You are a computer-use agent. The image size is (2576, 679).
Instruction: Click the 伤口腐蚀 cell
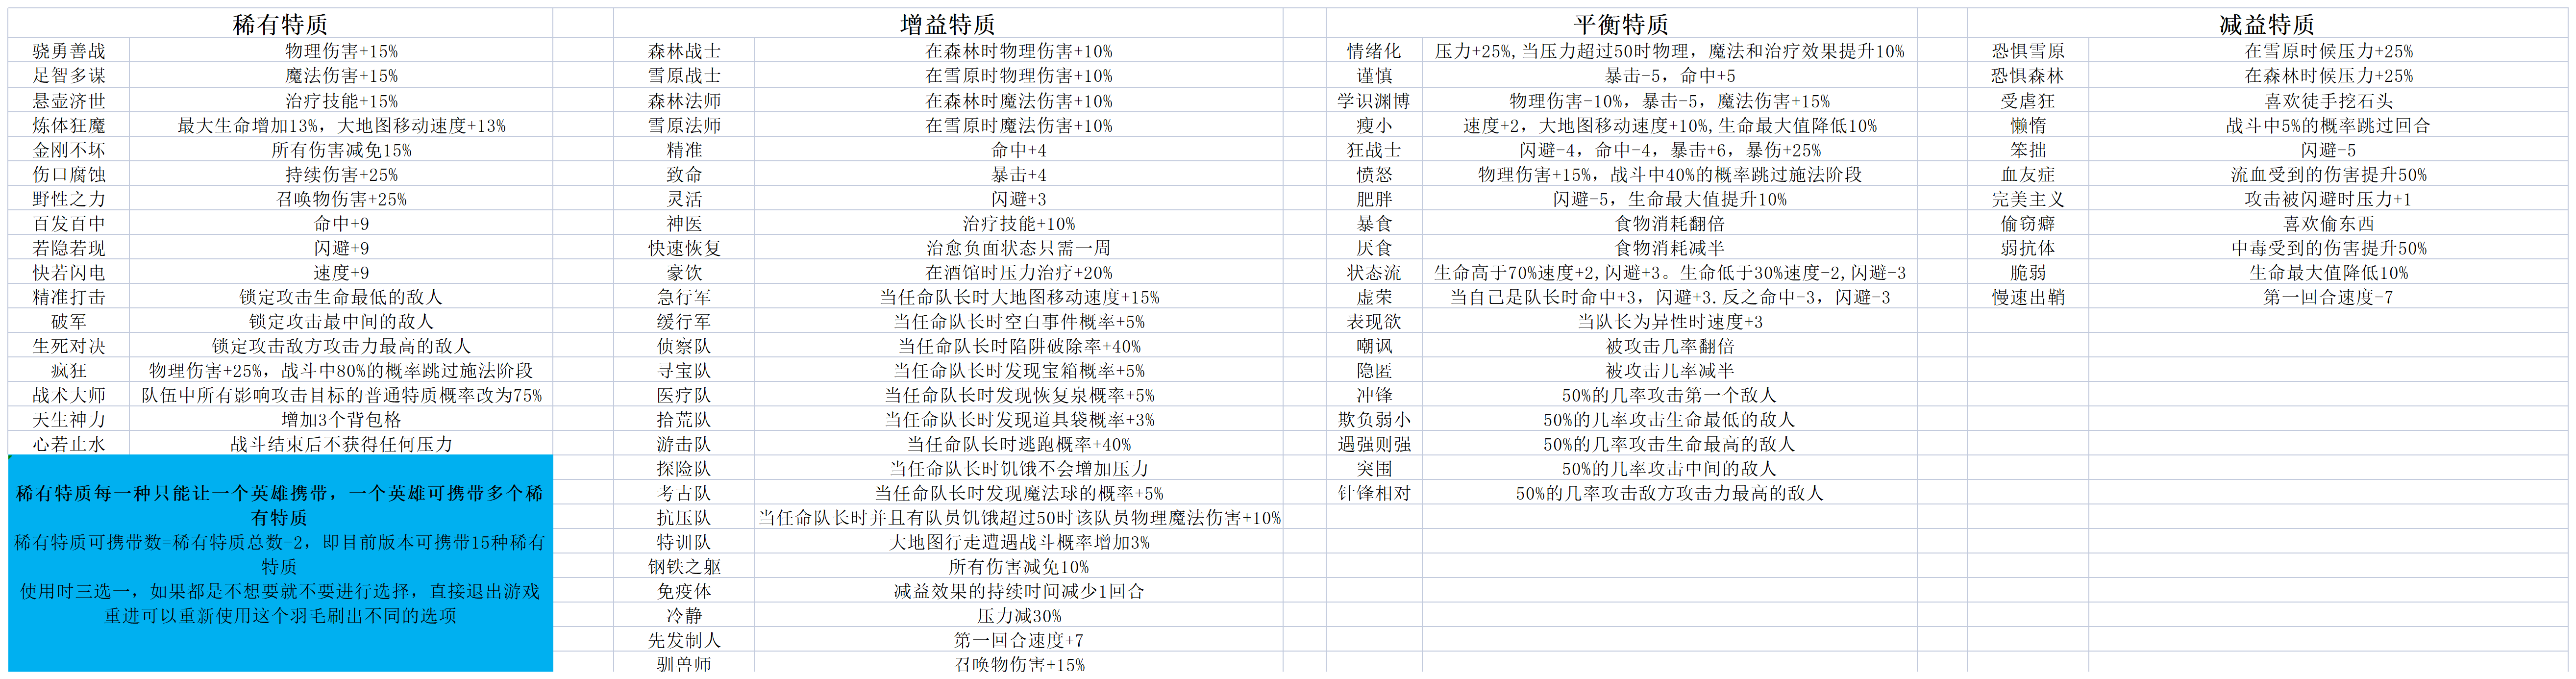coord(69,174)
